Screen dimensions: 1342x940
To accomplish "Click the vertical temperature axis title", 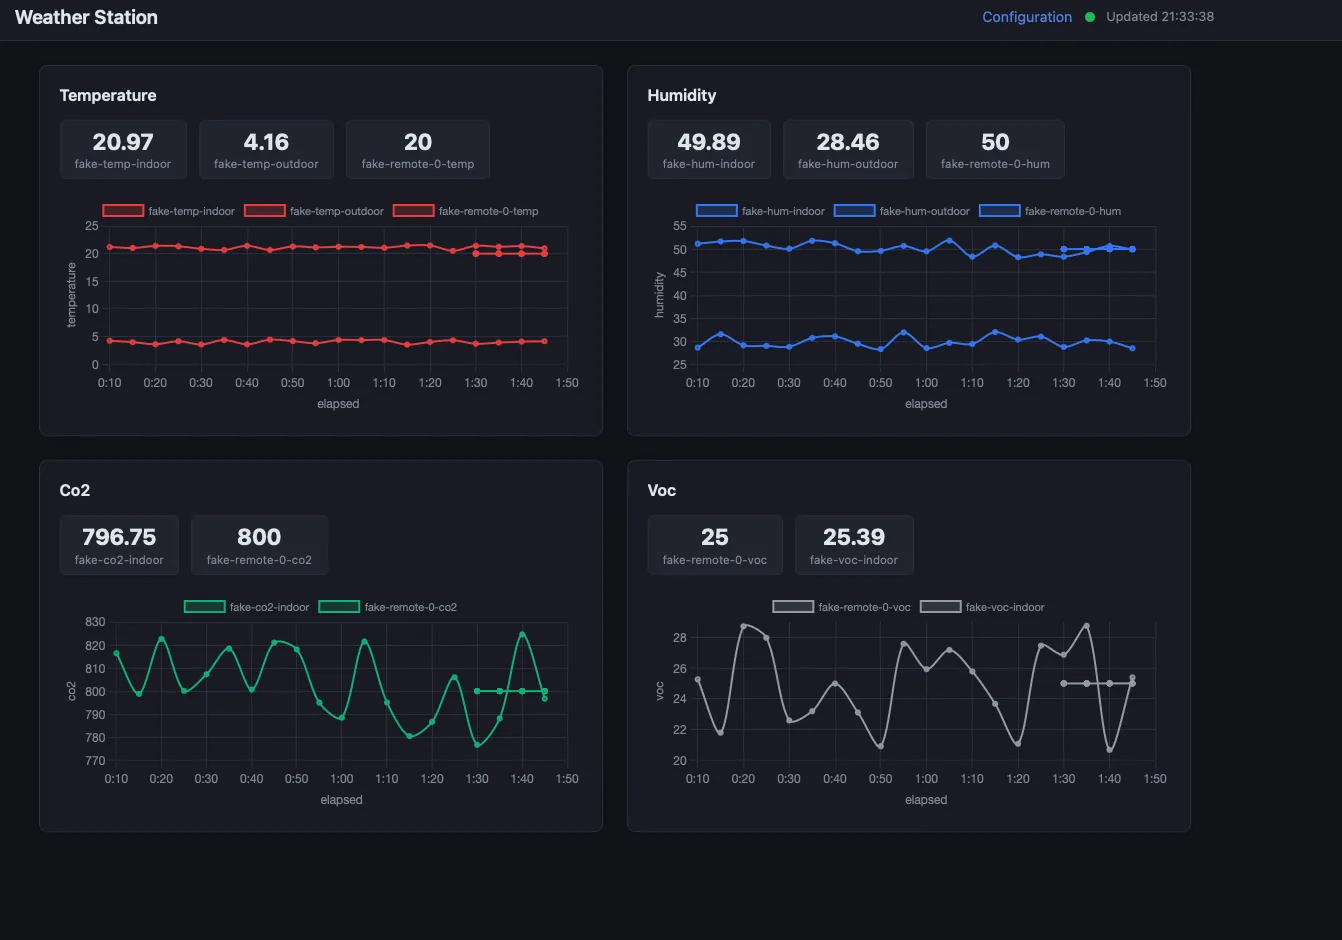I will [71, 295].
